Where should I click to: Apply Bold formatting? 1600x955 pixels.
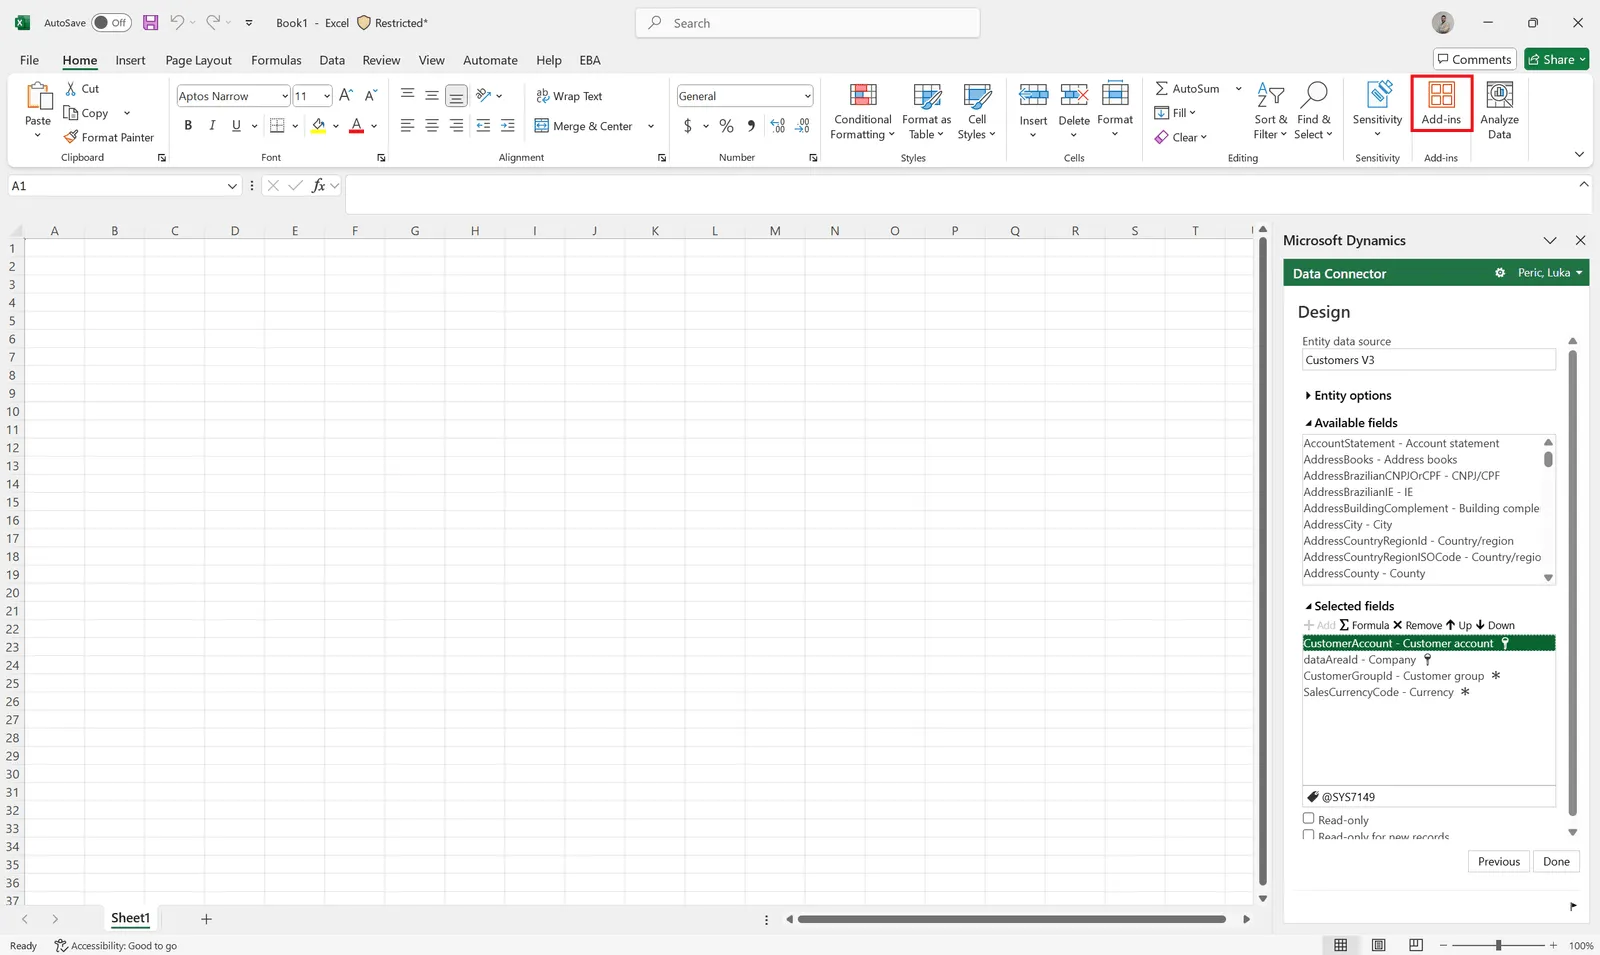[188, 125]
